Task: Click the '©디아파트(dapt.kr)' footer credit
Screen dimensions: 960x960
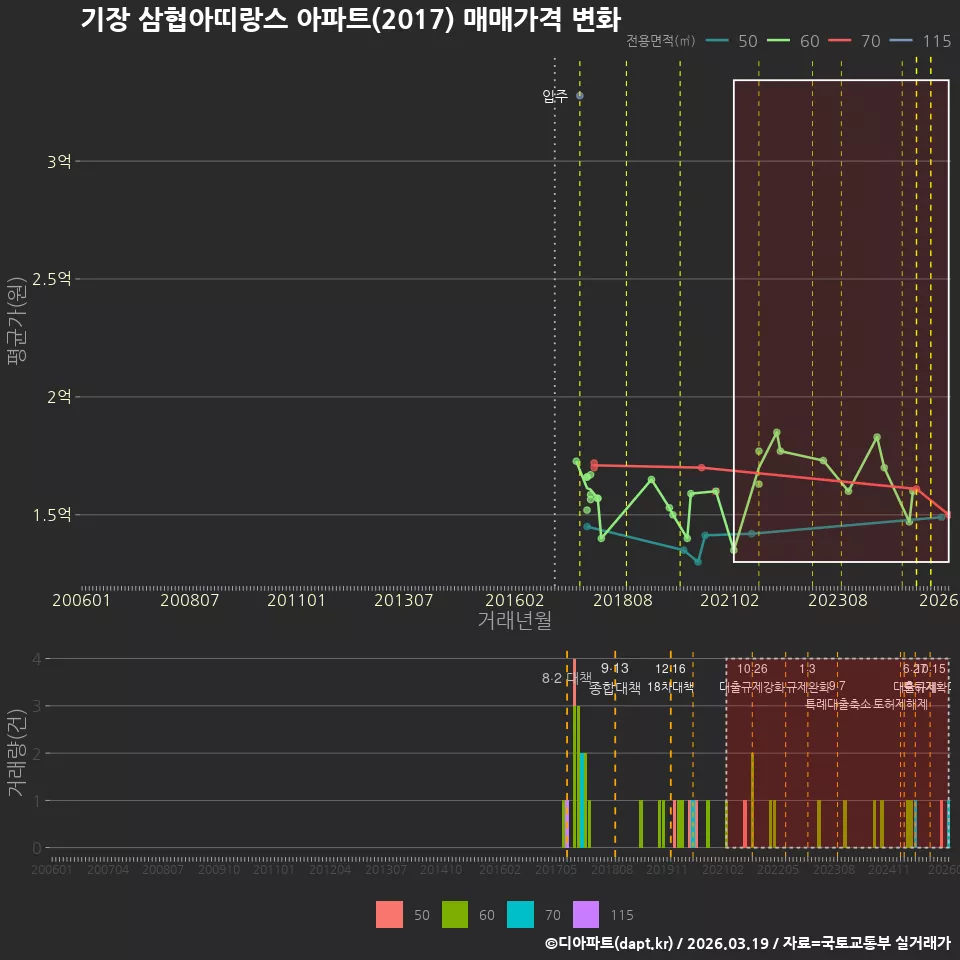Action: [x=609, y=943]
